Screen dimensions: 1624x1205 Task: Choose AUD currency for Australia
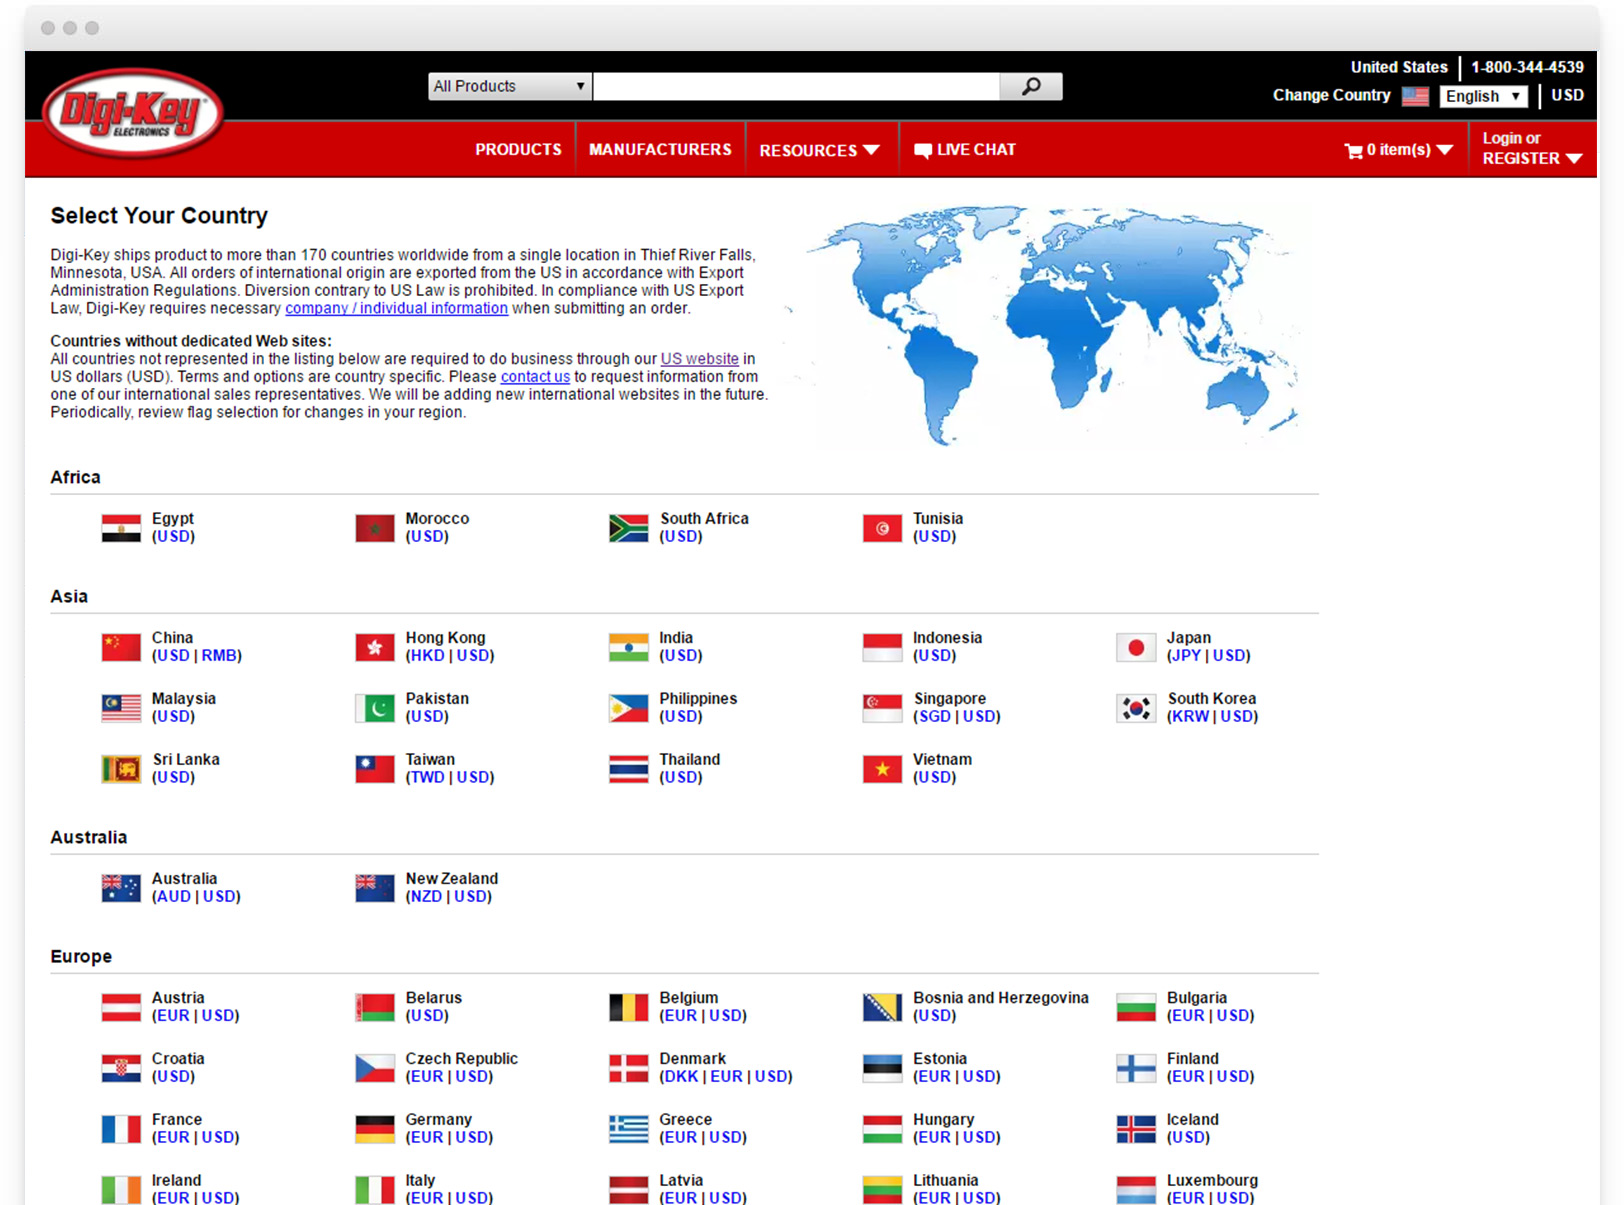tap(173, 897)
